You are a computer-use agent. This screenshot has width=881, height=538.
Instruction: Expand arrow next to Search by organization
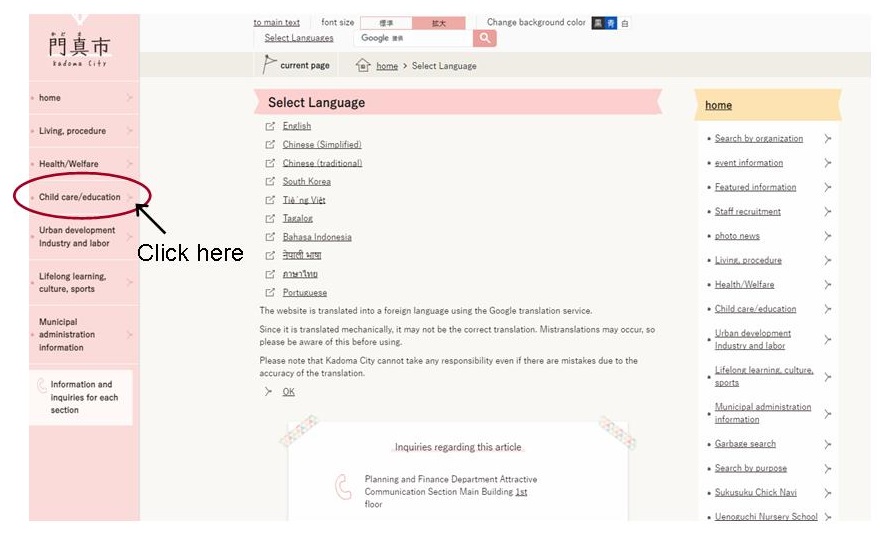pyautogui.click(x=827, y=139)
